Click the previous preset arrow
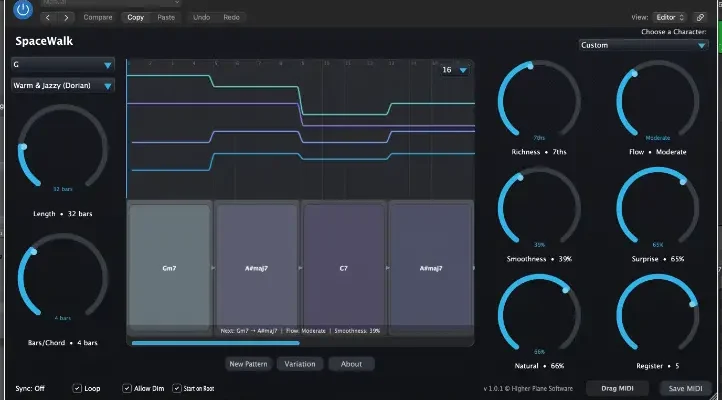The height and width of the screenshot is (400, 722). click(48, 17)
